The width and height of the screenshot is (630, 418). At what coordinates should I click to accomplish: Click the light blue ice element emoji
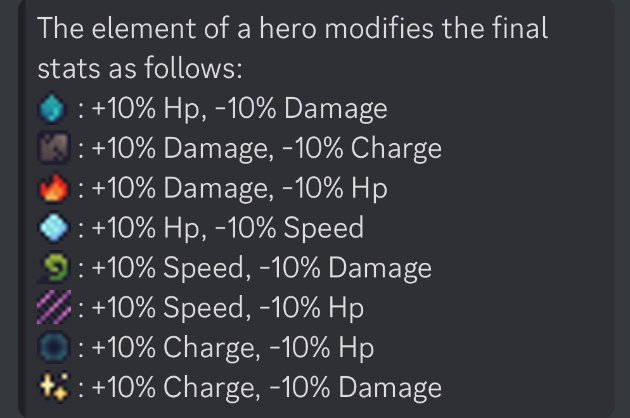54,227
